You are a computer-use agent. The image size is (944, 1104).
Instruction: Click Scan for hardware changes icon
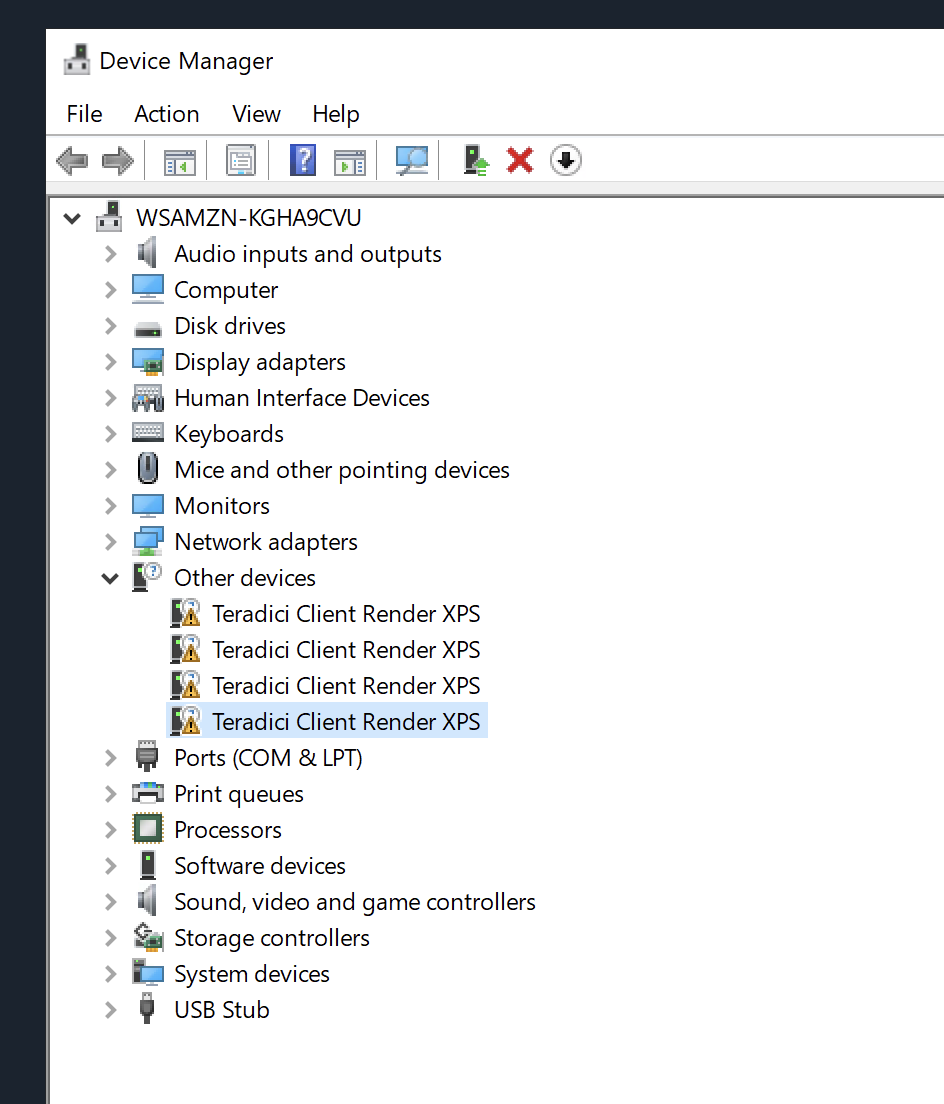(411, 160)
